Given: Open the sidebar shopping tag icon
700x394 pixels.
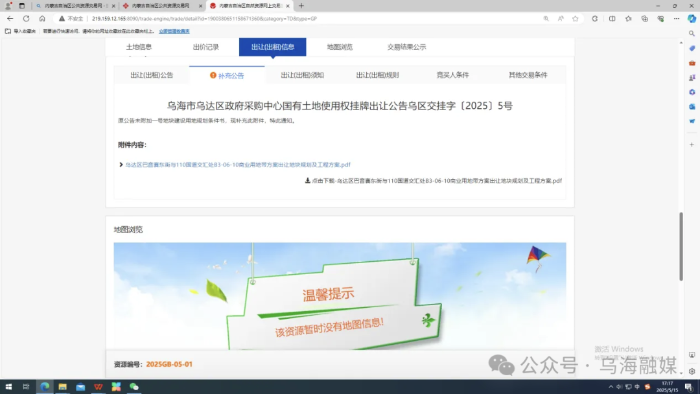Looking at the screenshot, I should [x=692, y=48].
